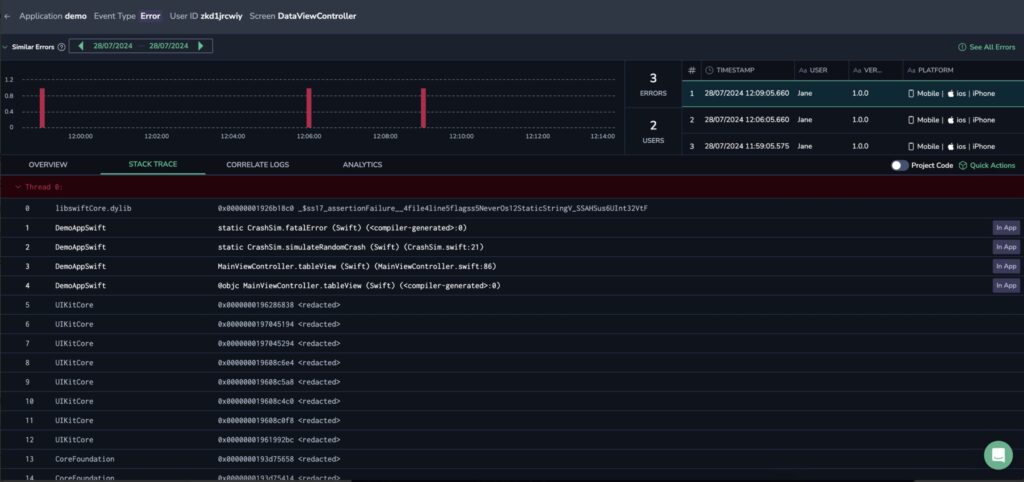Select error row 11:59:05.575
Viewport: 1024px width, 482px height.
click(853, 146)
